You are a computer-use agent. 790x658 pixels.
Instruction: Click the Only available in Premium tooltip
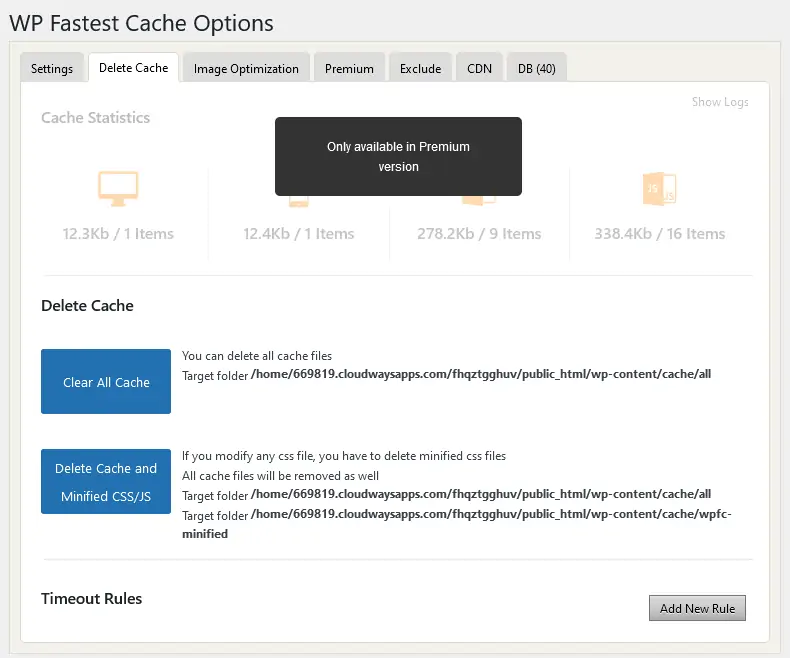pyautogui.click(x=398, y=156)
